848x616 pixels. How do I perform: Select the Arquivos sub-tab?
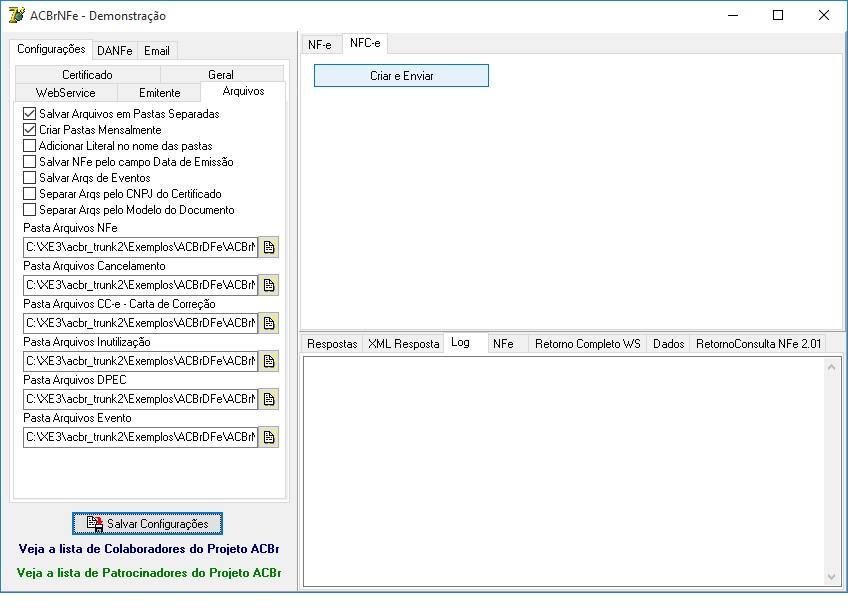click(x=243, y=91)
